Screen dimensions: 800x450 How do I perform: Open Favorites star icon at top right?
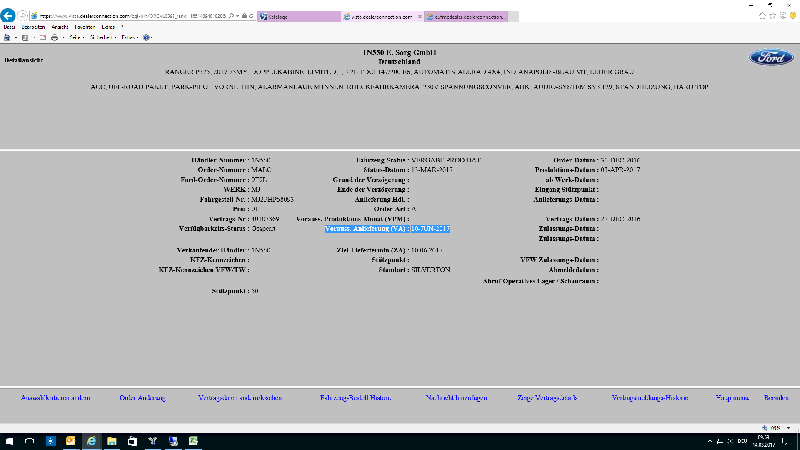[x=772, y=16]
